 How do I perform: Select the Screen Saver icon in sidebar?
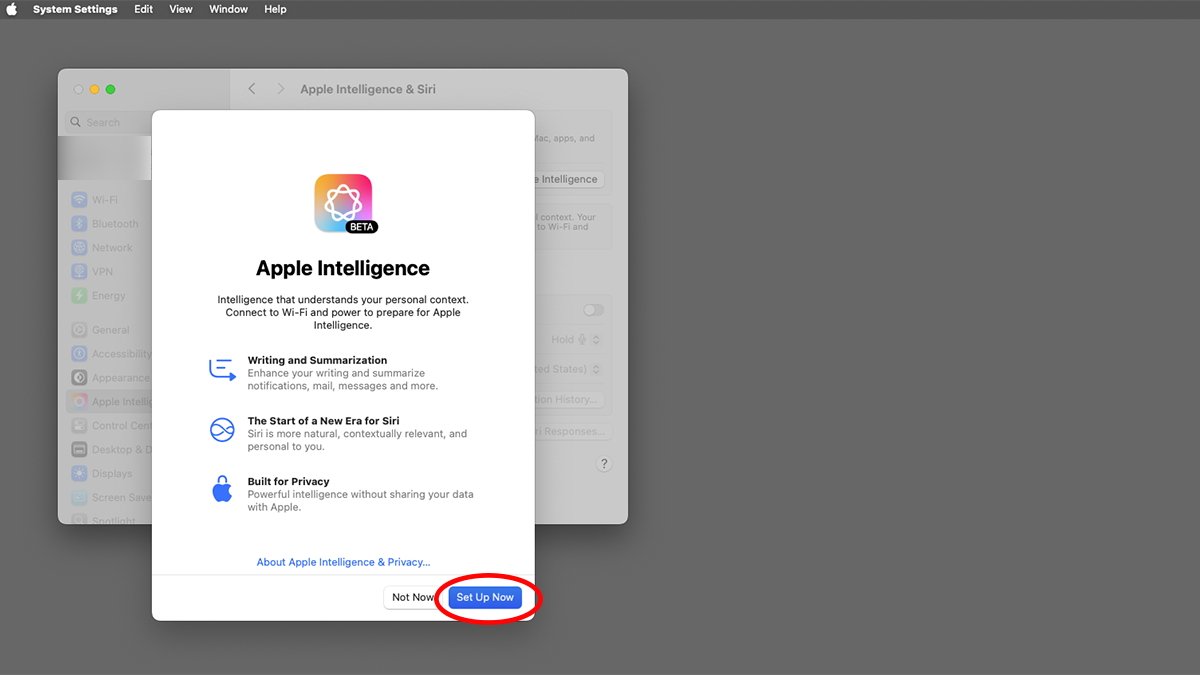point(79,497)
